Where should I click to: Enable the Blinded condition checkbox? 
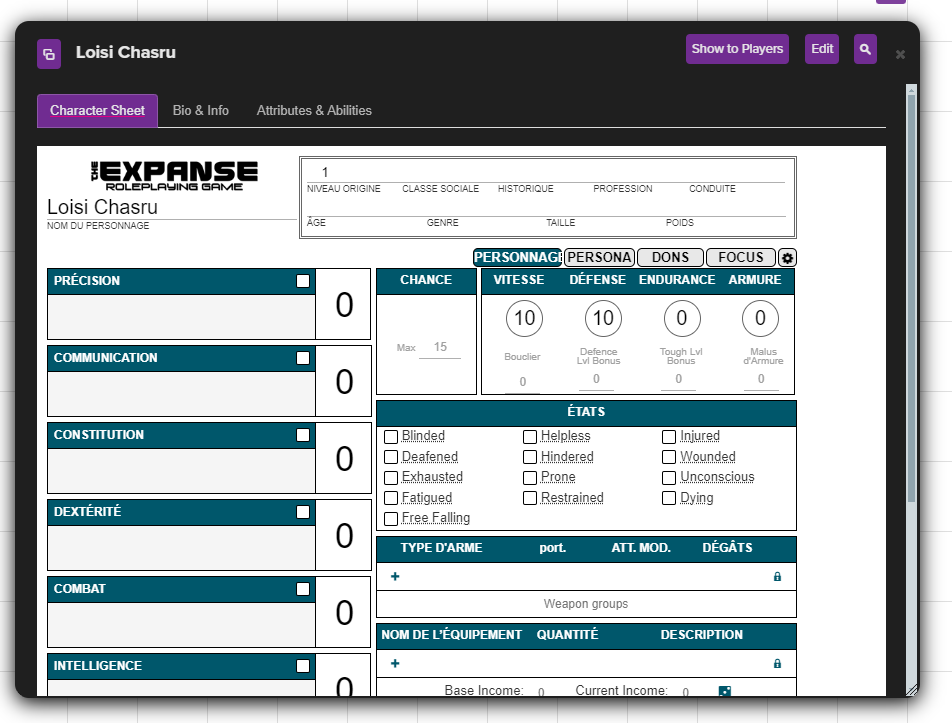(x=392, y=436)
